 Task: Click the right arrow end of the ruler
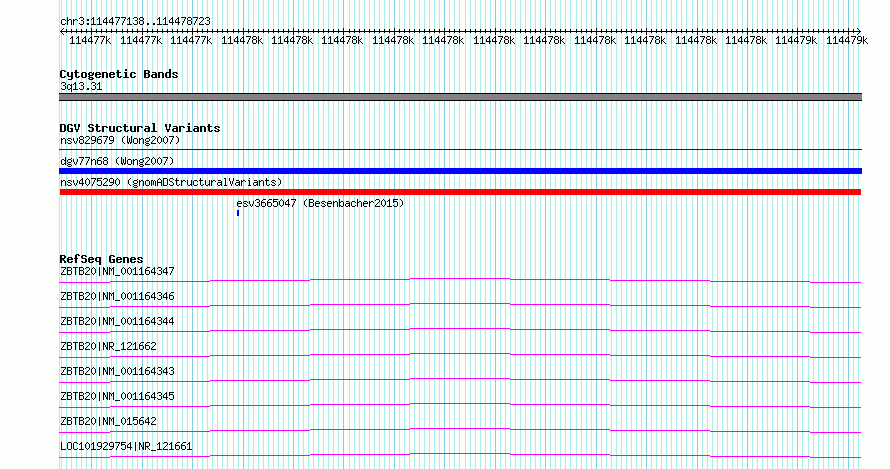(x=858, y=31)
